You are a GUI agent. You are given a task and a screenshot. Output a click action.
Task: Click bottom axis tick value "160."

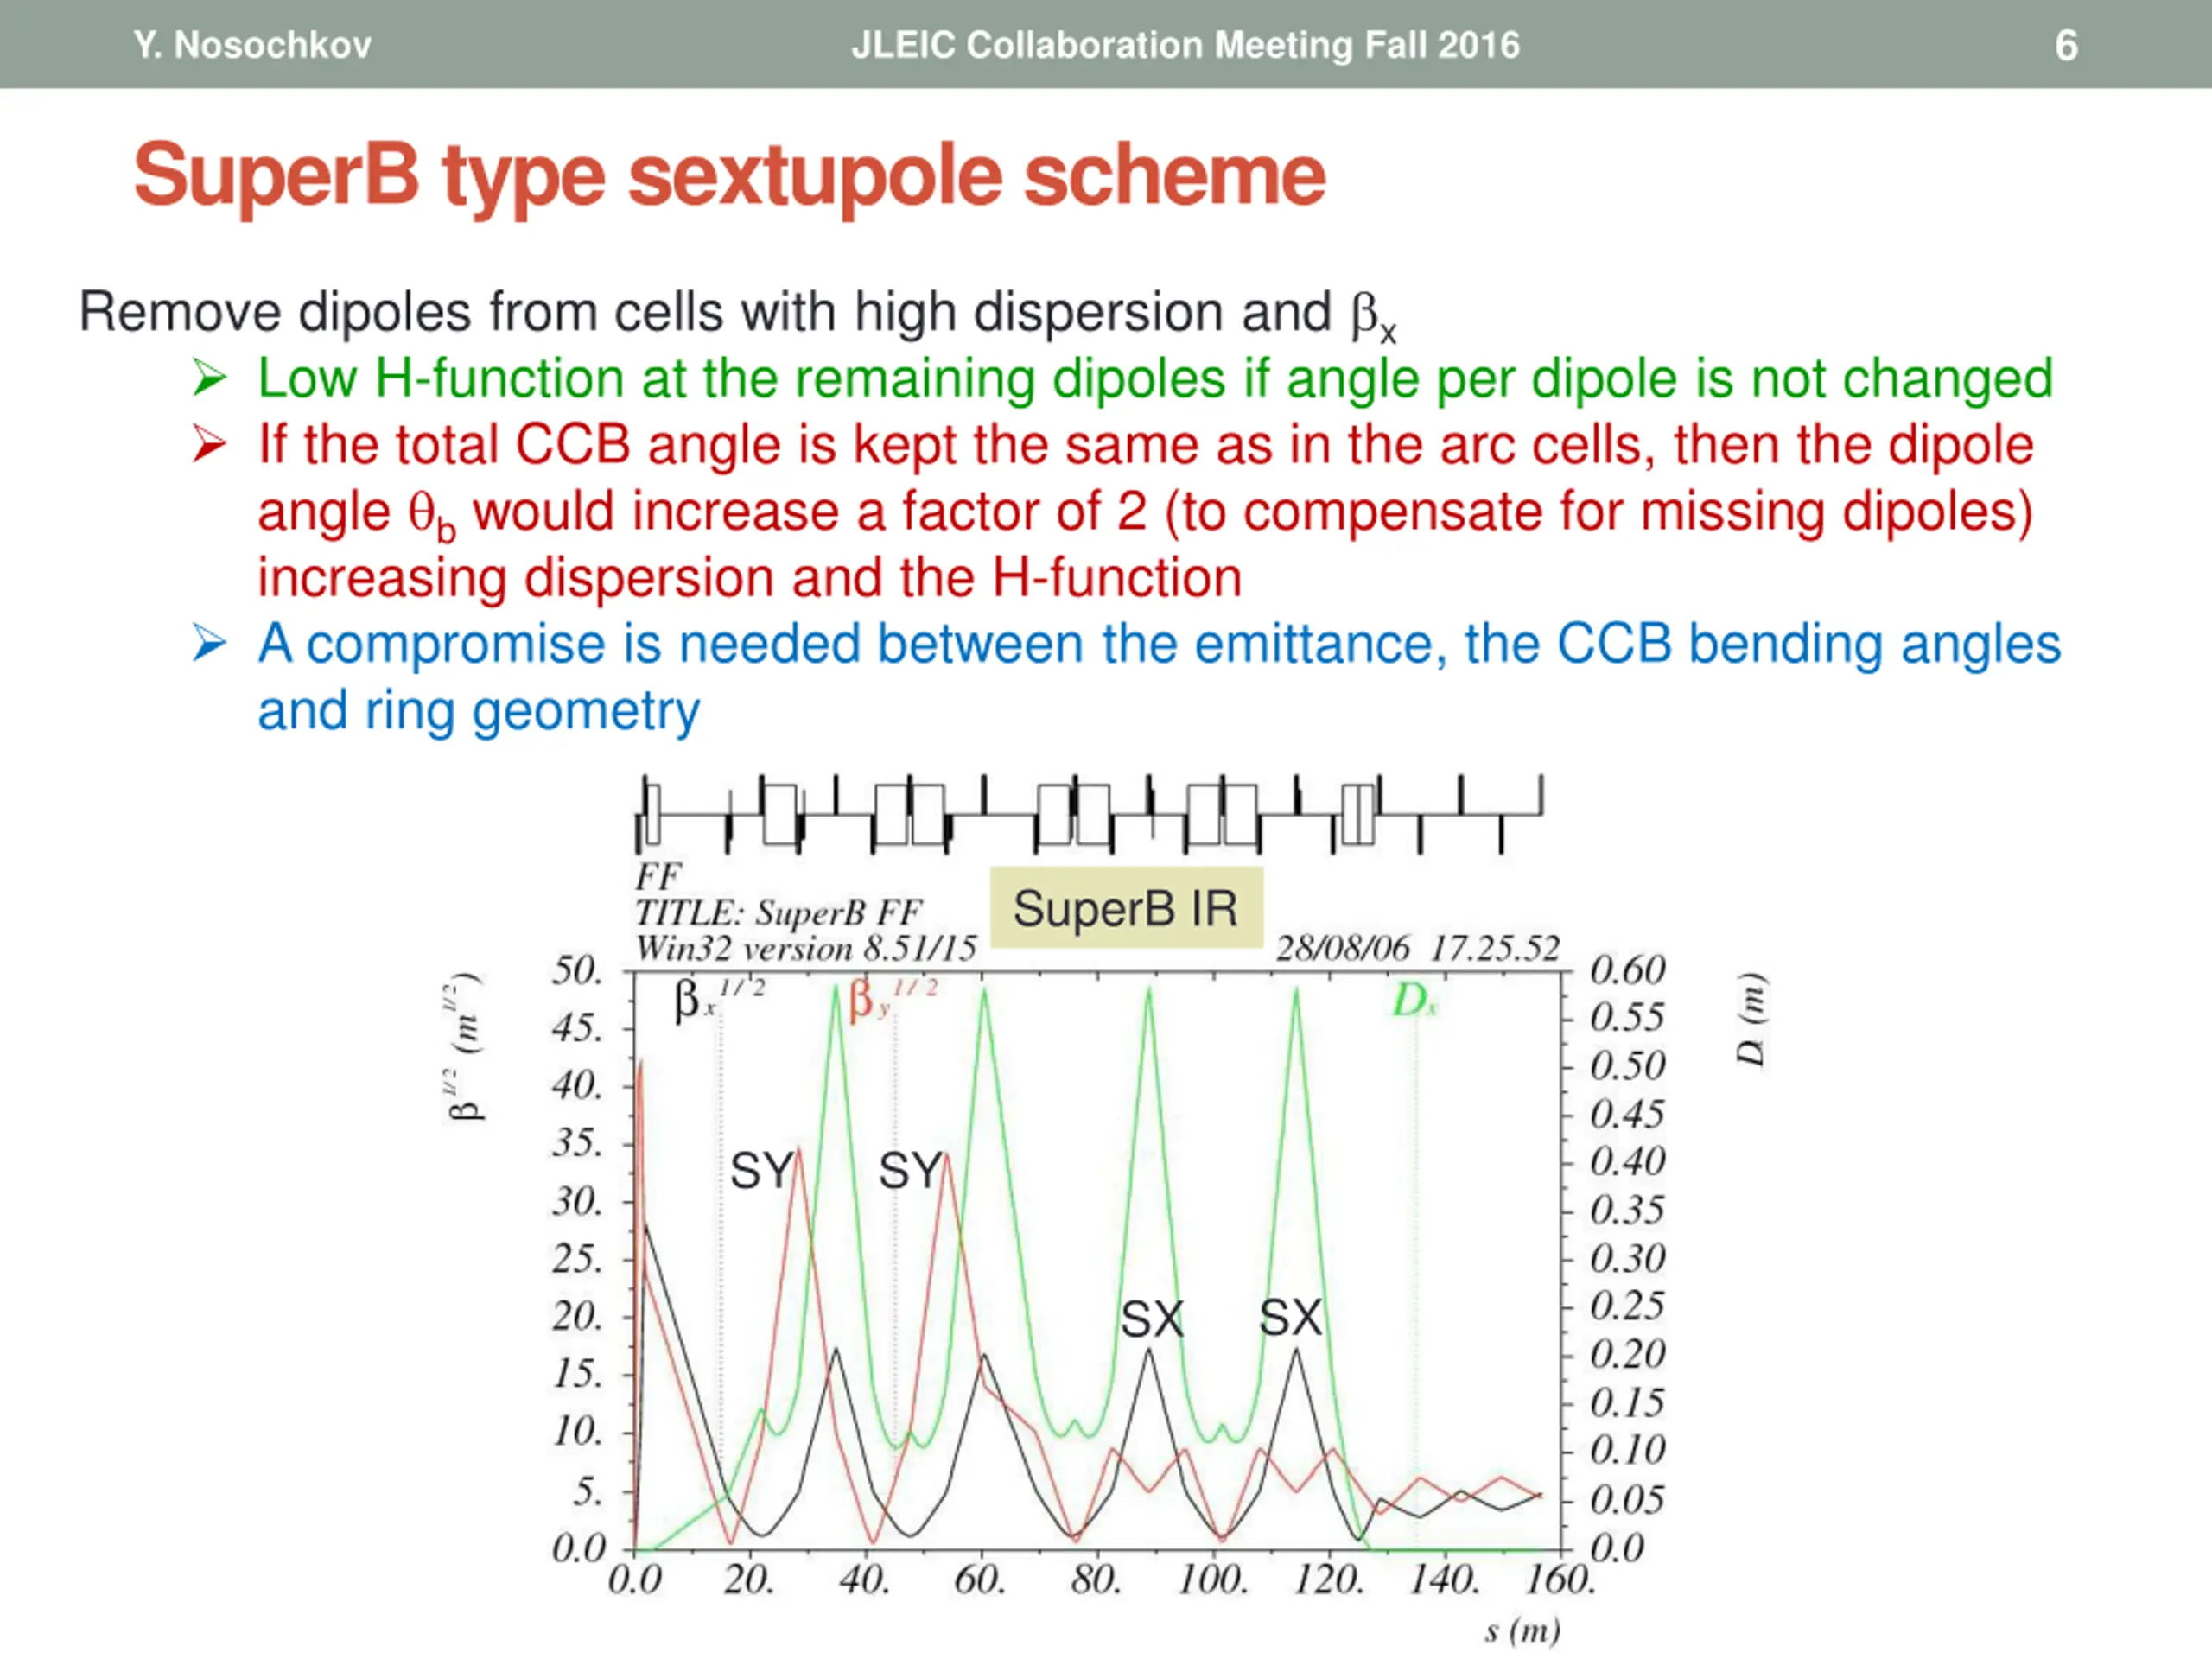(x=1560, y=1580)
